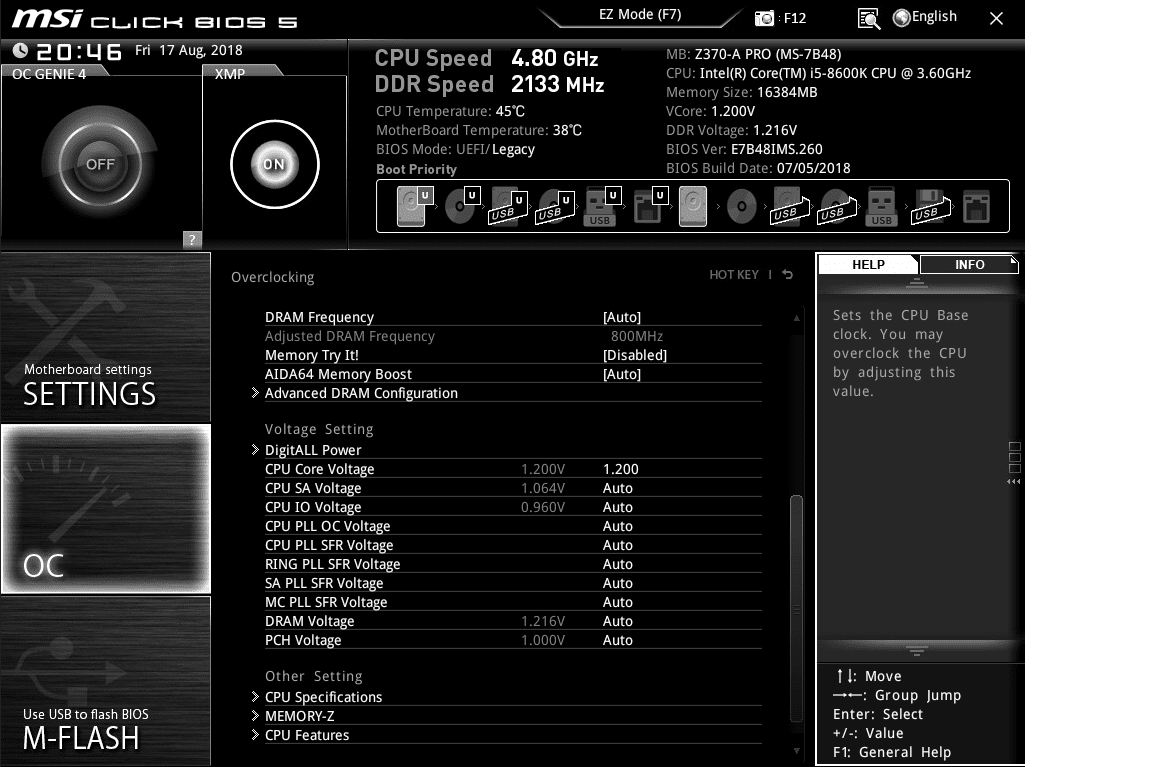Set the MC PLL SFR Voltage value
The image size is (1152, 767).
[x=618, y=602]
